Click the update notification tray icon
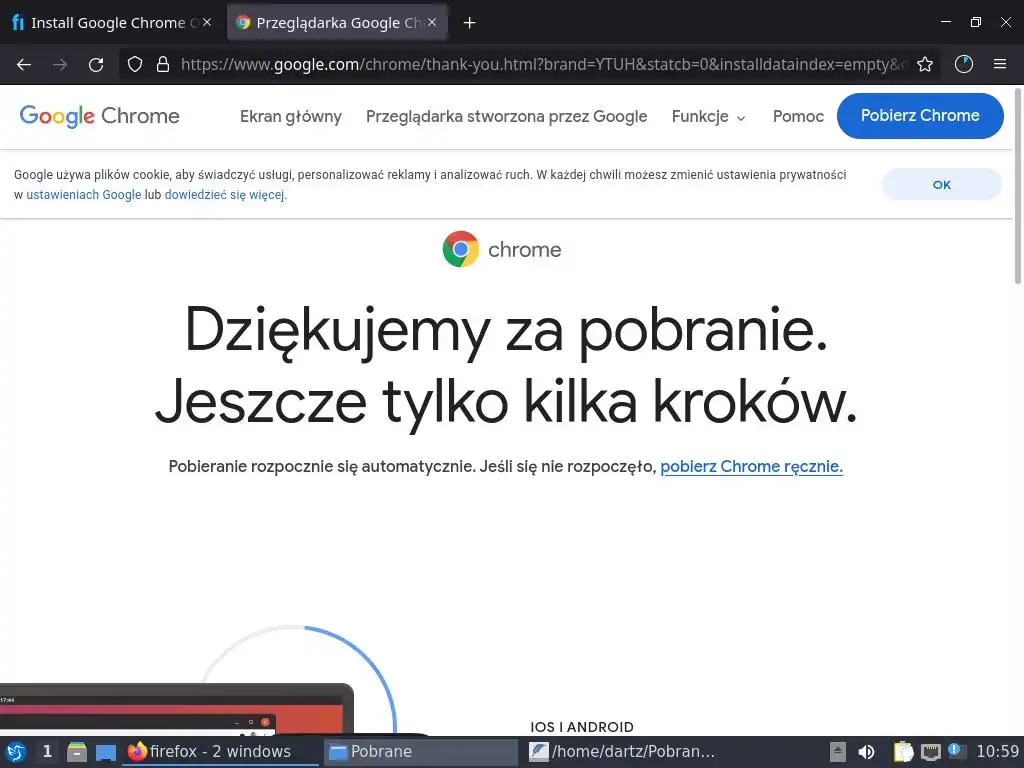1024x768 pixels. (x=955, y=750)
